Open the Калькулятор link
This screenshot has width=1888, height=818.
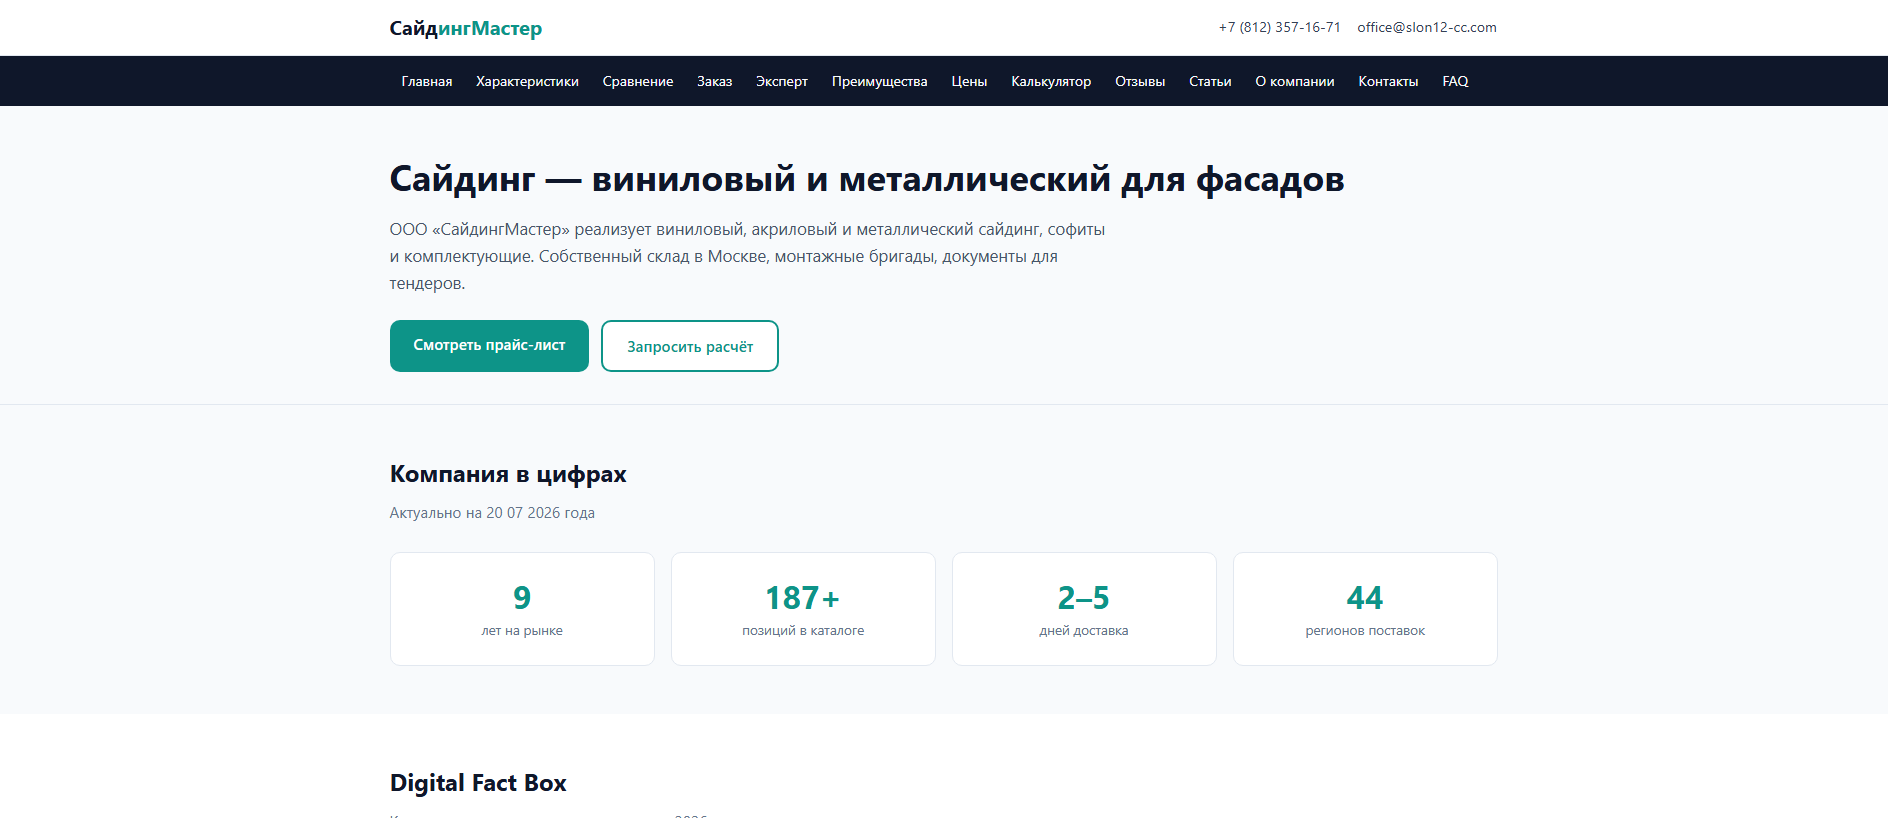pos(1051,81)
